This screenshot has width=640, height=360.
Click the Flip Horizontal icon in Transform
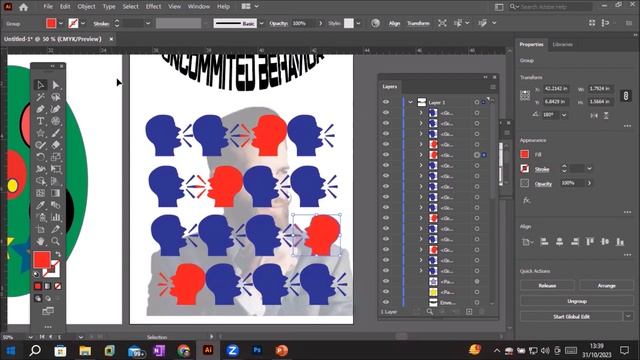point(594,116)
